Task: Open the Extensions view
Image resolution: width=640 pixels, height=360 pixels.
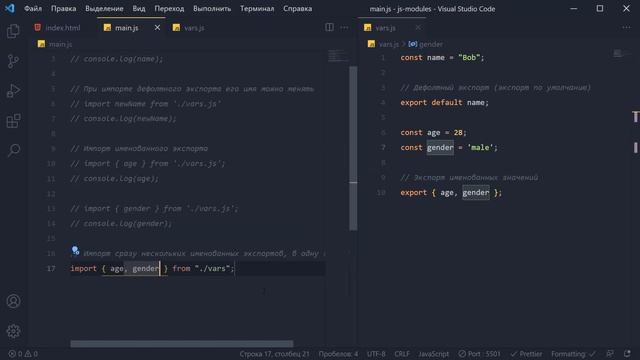Action: tap(13, 120)
